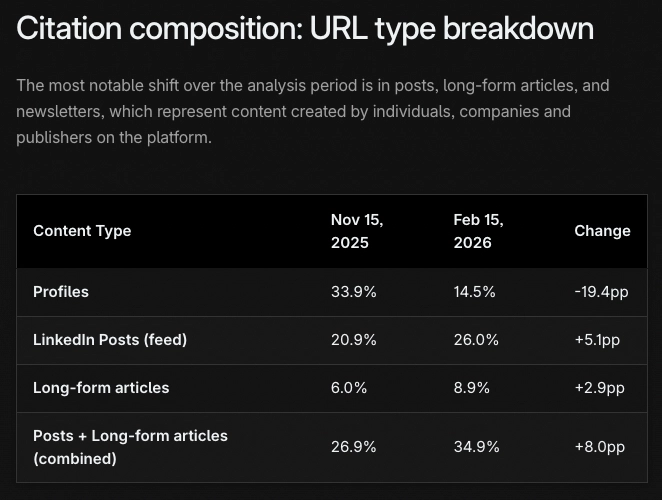
Task: Click the Nov 15, 2025 column header
Action: point(357,231)
